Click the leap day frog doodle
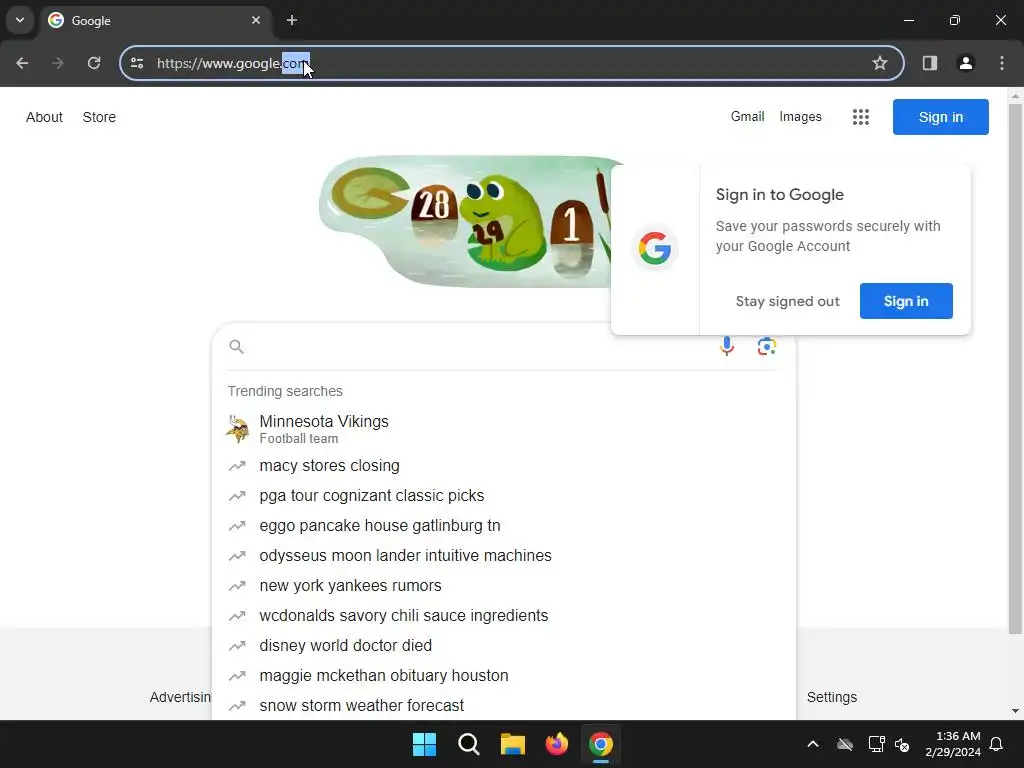 [x=466, y=222]
